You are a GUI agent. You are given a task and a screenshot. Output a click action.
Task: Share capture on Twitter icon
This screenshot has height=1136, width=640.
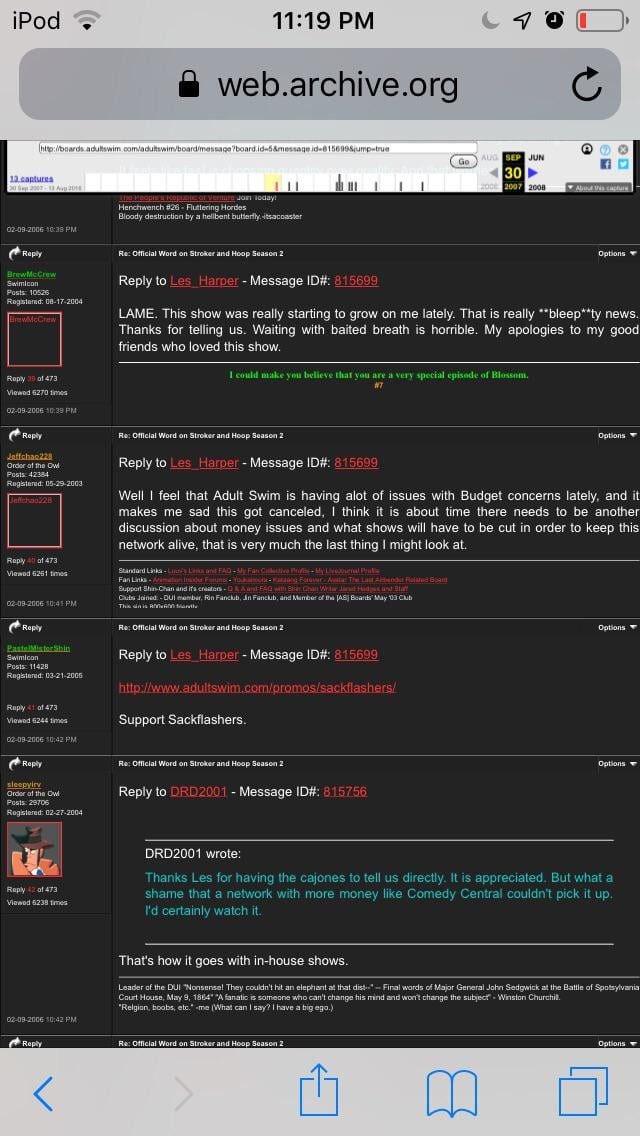point(623,164)
